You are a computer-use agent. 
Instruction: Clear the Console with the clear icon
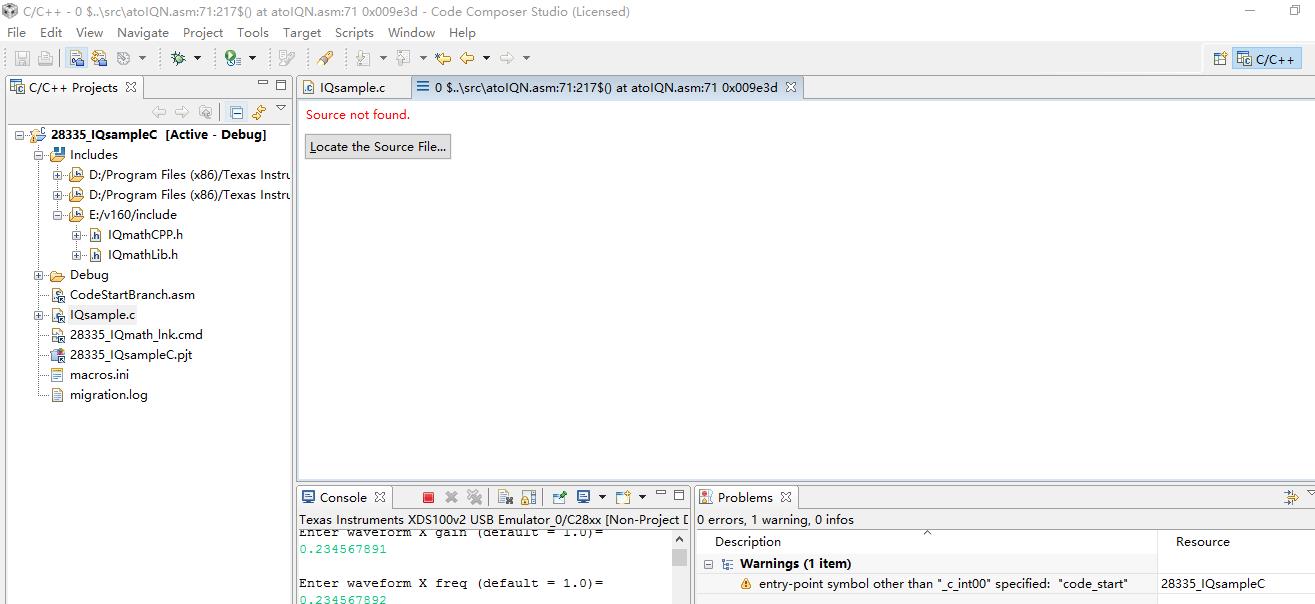(506, 497)
